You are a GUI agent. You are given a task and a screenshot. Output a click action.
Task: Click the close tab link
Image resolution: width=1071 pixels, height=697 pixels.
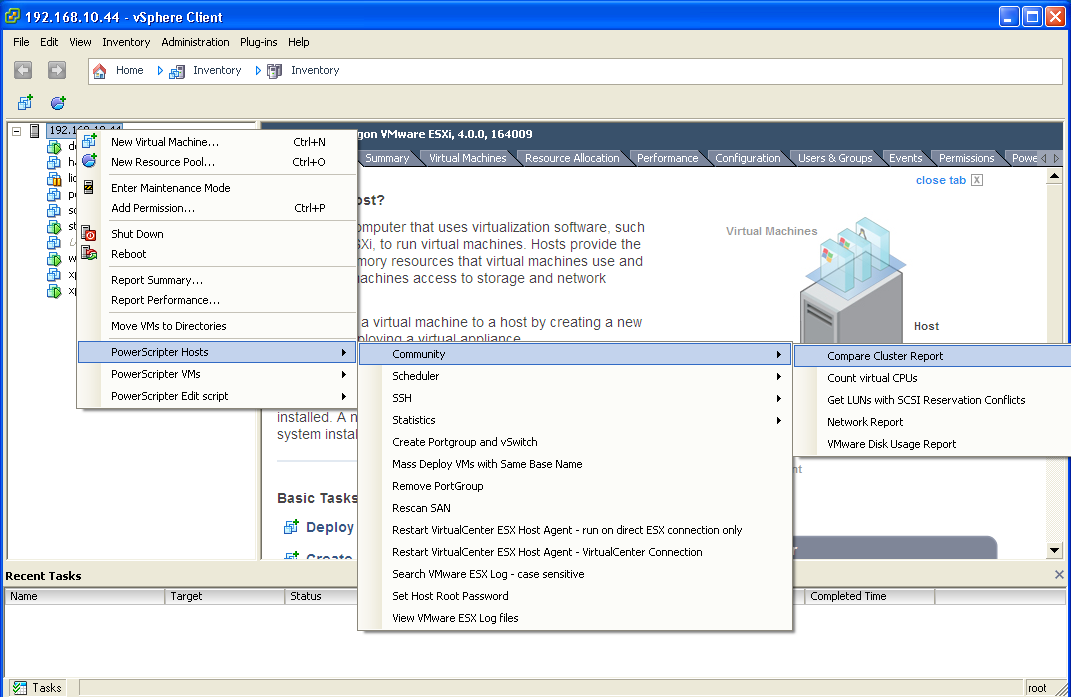pyautogui.click(x=941, y=180)
